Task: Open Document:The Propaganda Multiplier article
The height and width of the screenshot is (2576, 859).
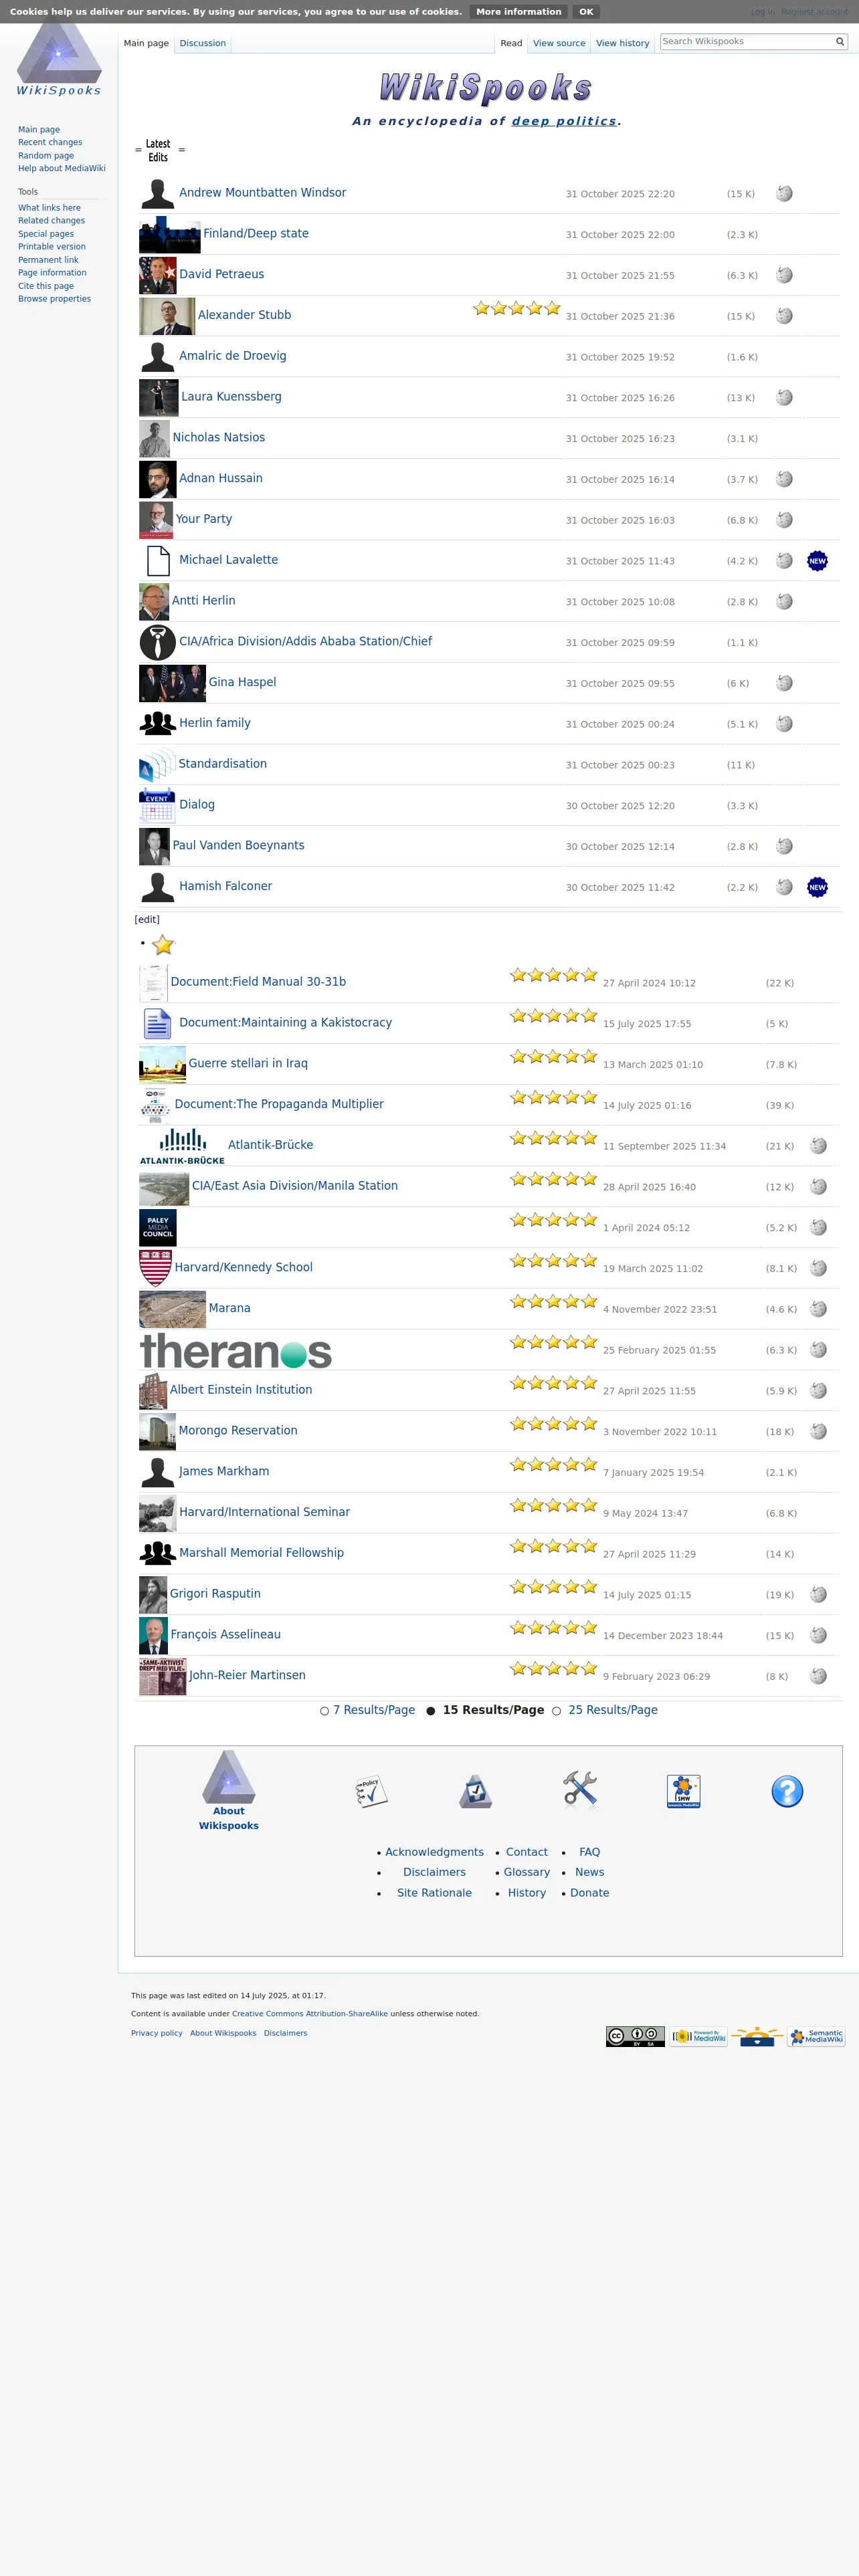Action: click(x=279, y=1104)
